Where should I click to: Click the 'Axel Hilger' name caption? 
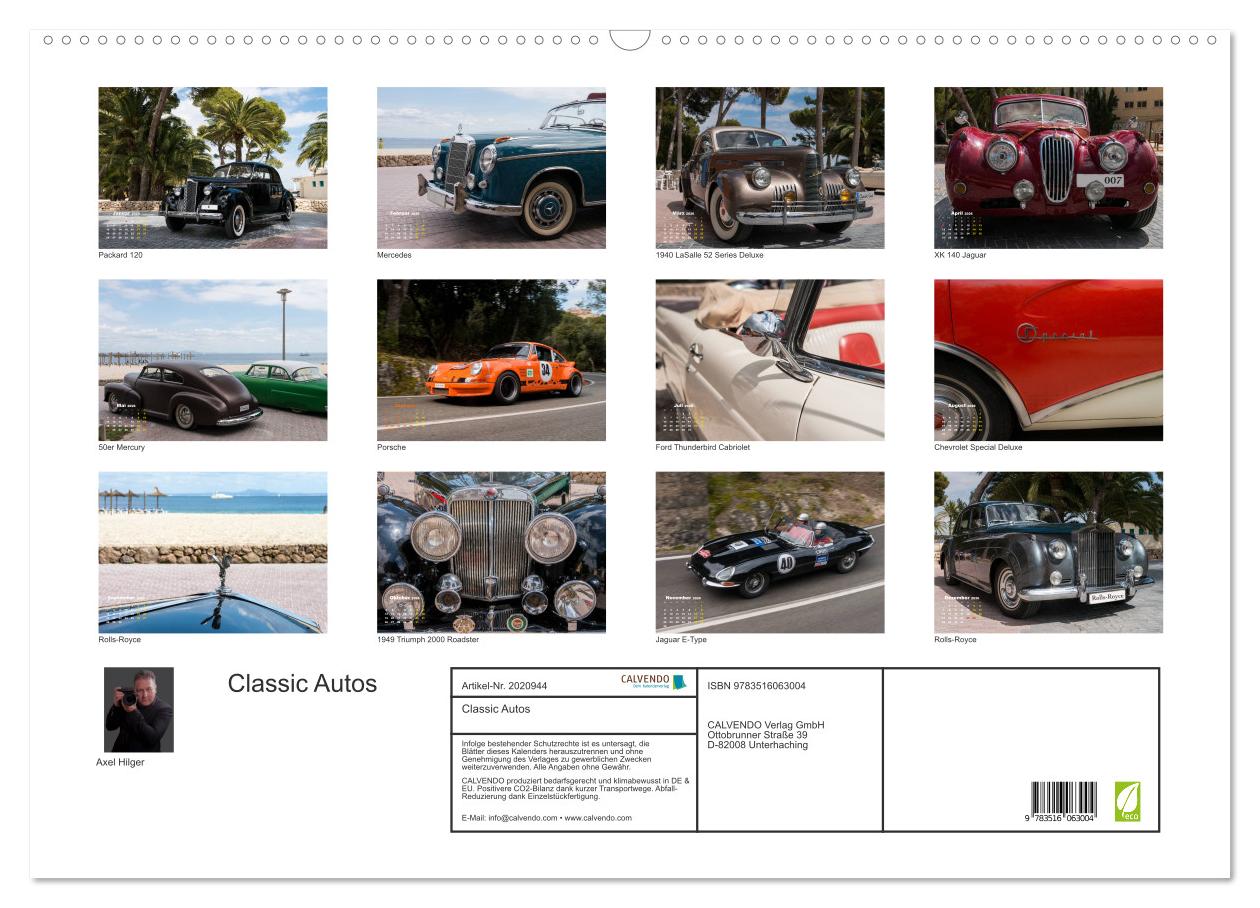pyautogui.click(x=120, y=762)
